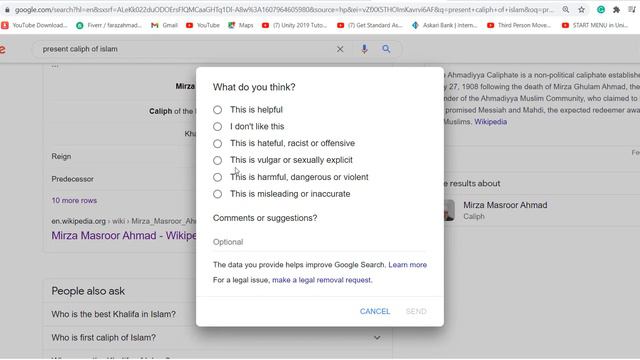Open Mirza Masroor Ahmad Wikipedia result
Screen dimensions: 640x360
(x=124, y=236)
